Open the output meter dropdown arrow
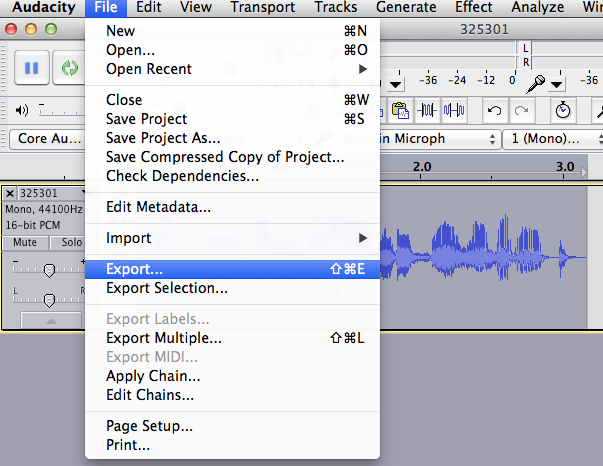The width and height of the screenshot is (603, 466). pyautogui.click(x=395, y=84)
